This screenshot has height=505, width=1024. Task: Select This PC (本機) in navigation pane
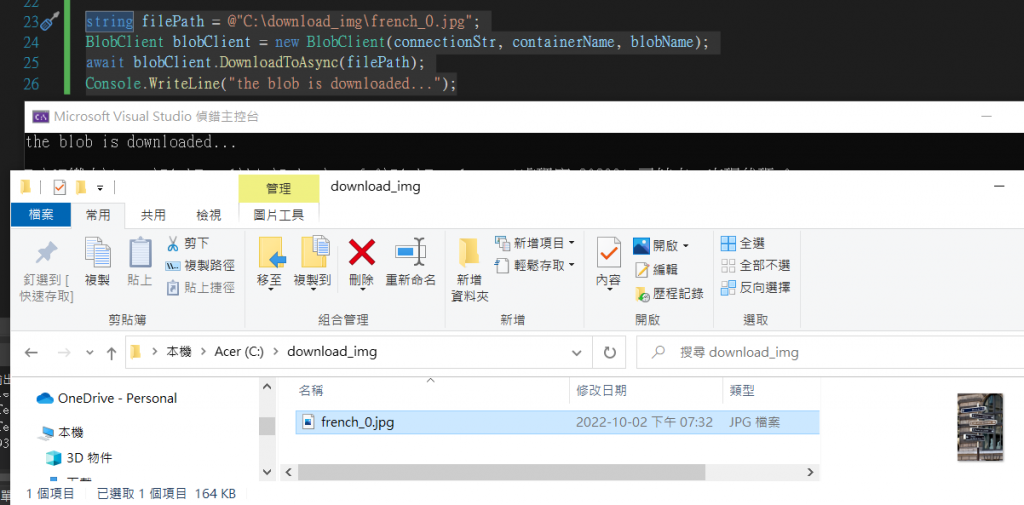pyautogui.click(x=61, y=432)
